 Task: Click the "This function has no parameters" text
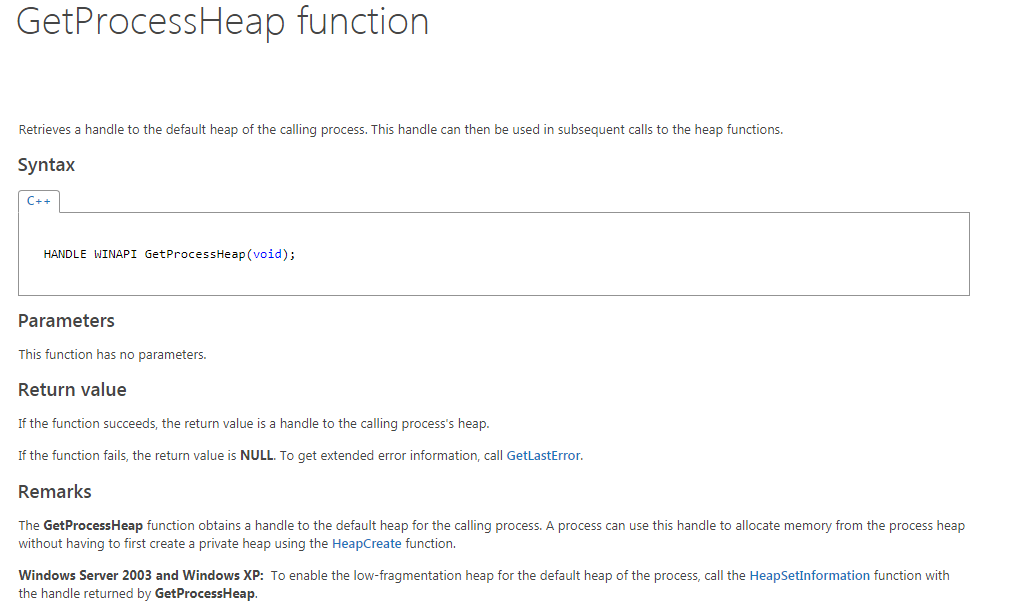112,355
